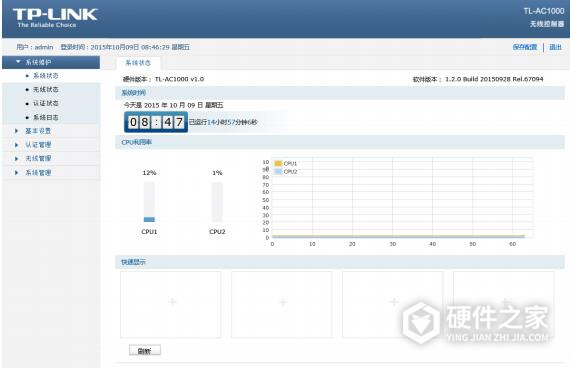The image size is (570, 371).
Task: Click the 系统时间 section header
Action: (340, 93)
